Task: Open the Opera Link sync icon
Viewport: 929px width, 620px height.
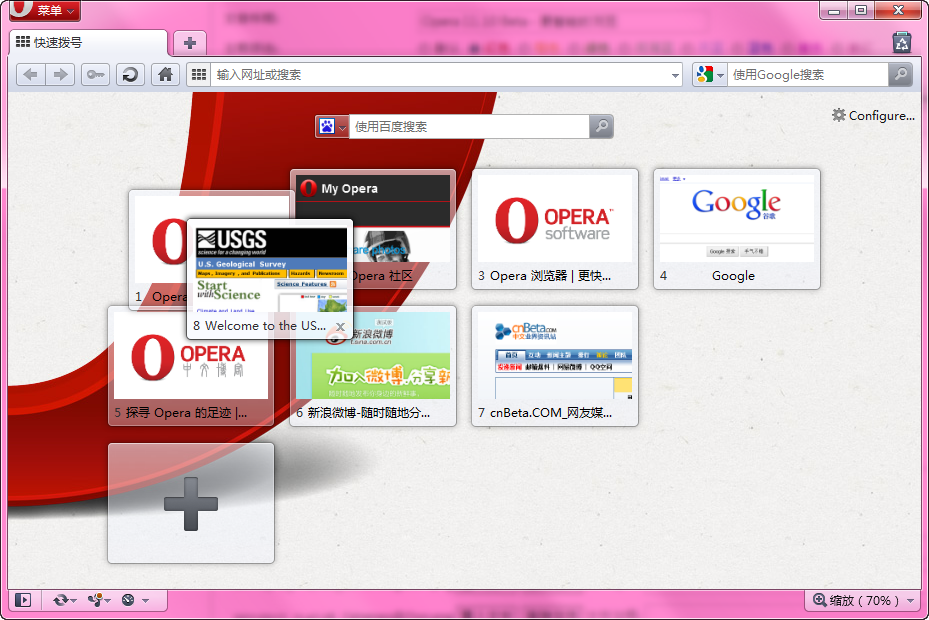Action: [x=64, y=600]
